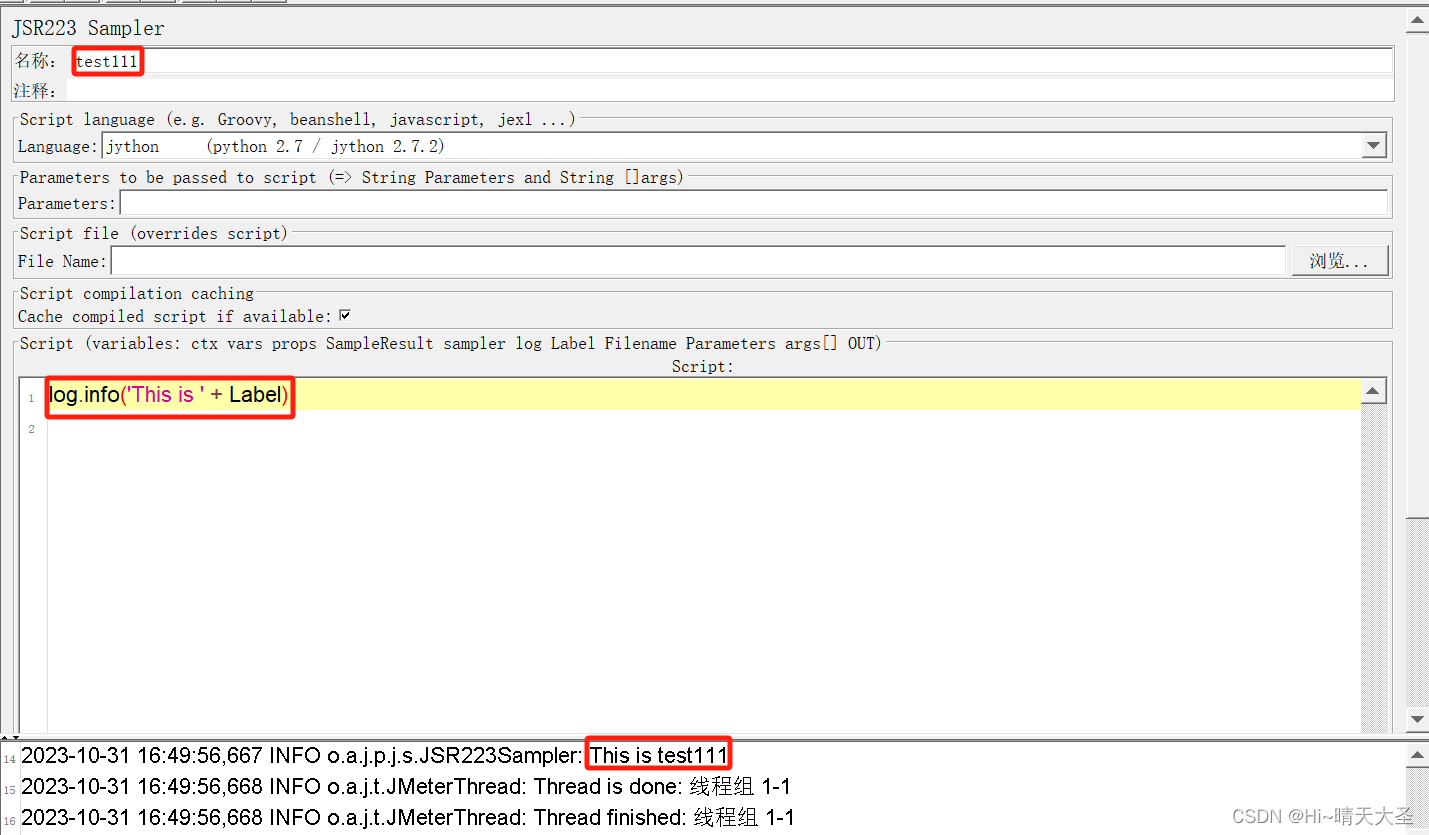
Task: Click the 'Thread is done: 线程组 1-1' log line
Action: click(x=406, y=786)
